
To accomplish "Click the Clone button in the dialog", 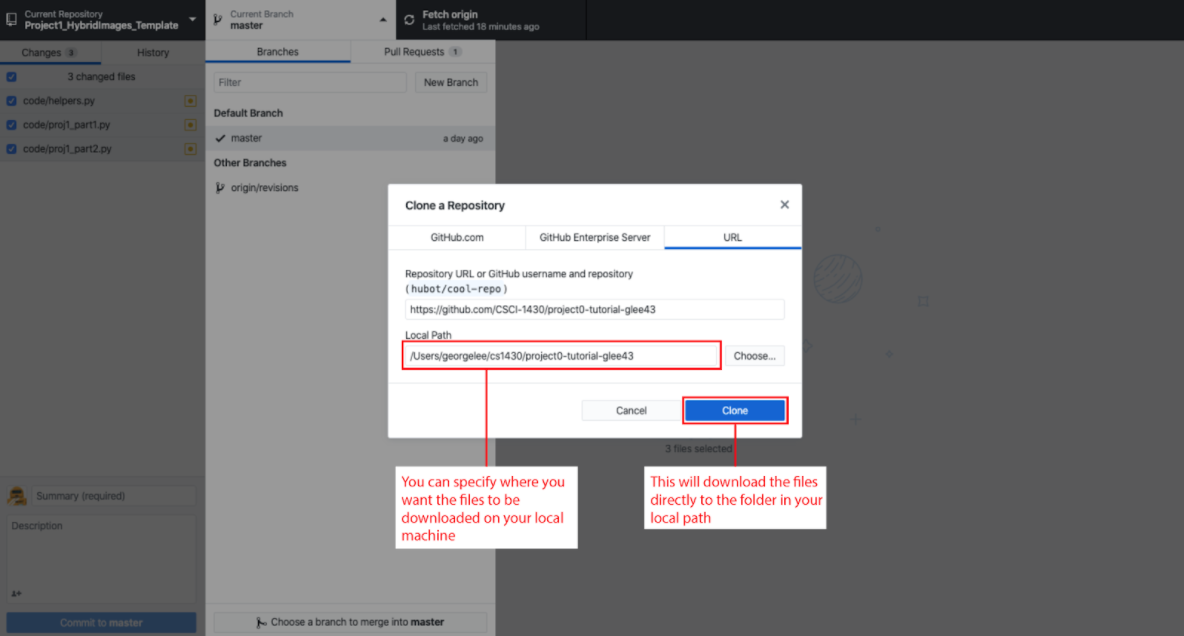I will pyautogui.click(x=735, y=410).
